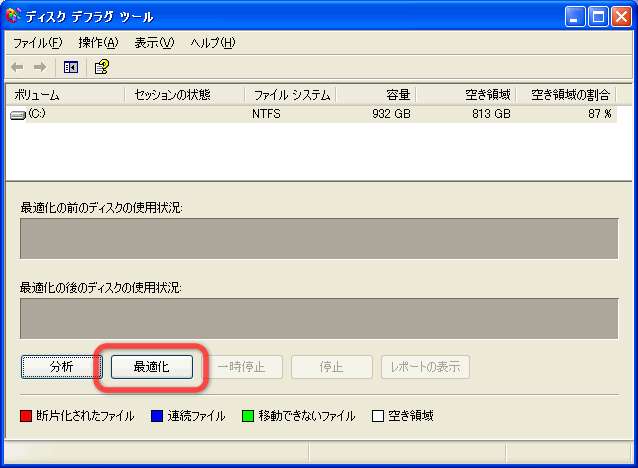Click the Forward arrow toolbar icon
638x468 pixels.
[x=40, y=67]
